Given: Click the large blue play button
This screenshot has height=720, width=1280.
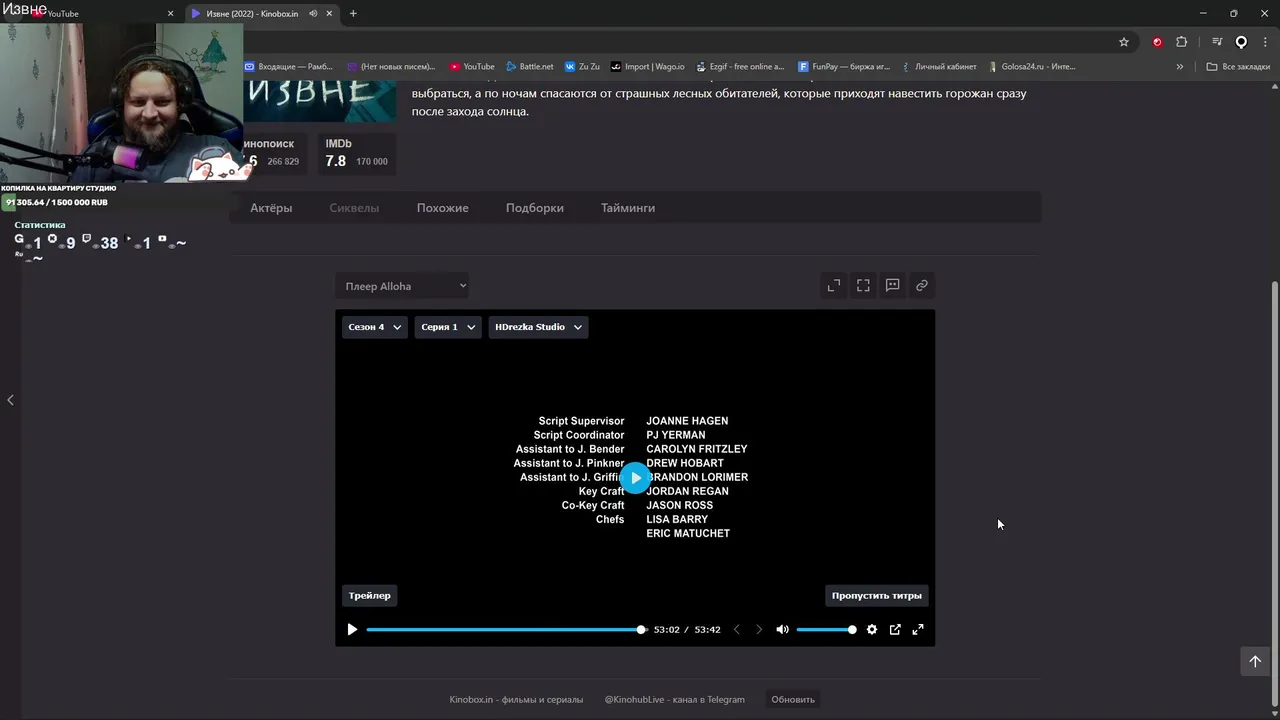Looking at the screenshot, I should 635,478.
